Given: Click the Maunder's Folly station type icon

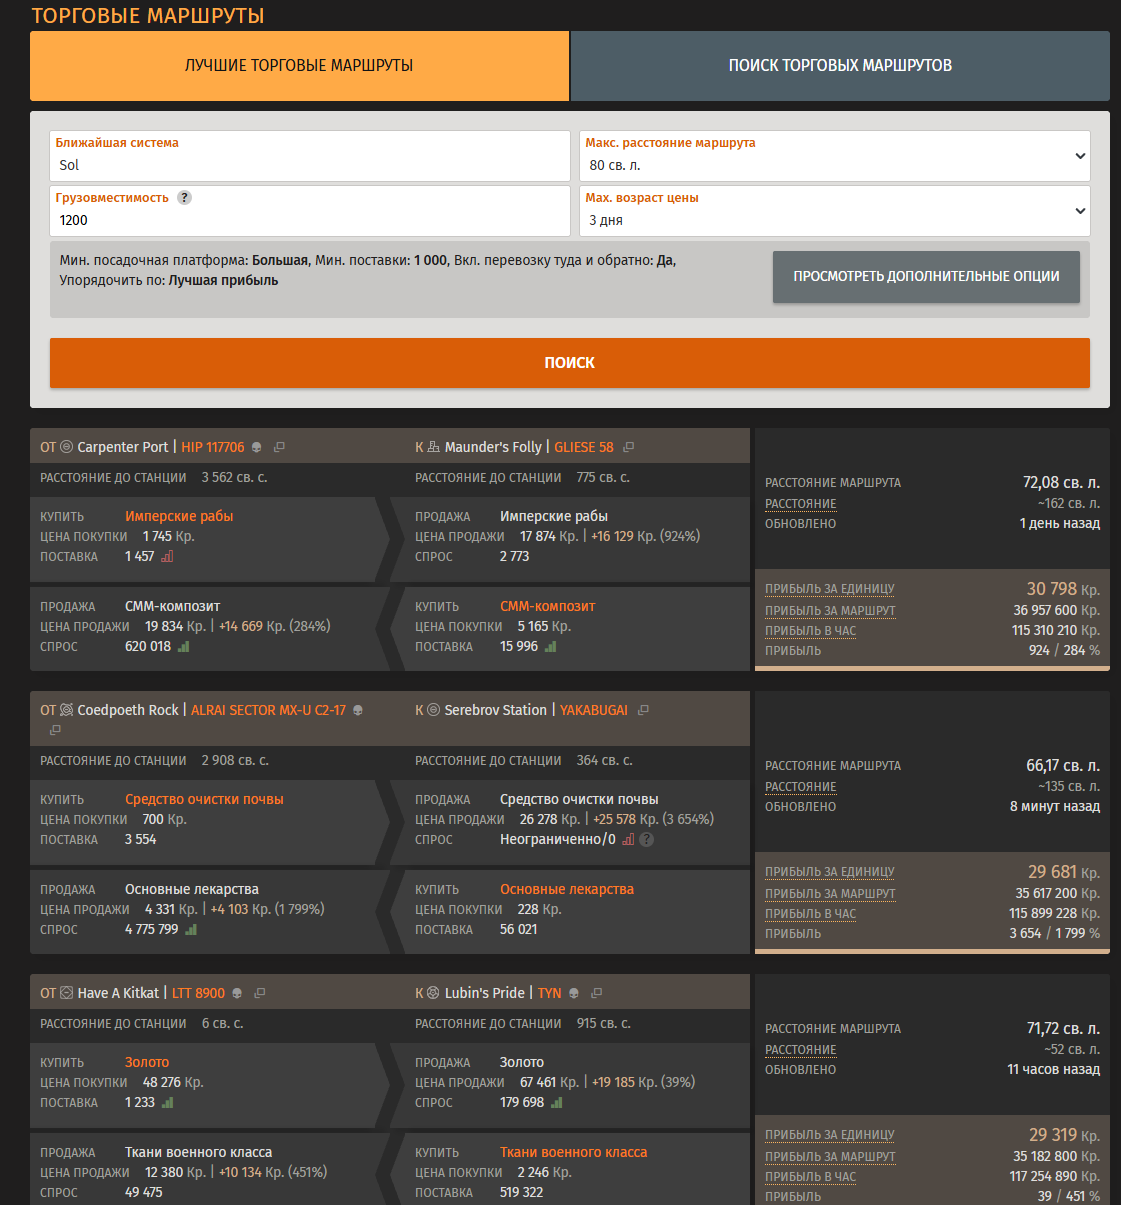Looking at the screenshot, I should point(433,447).
